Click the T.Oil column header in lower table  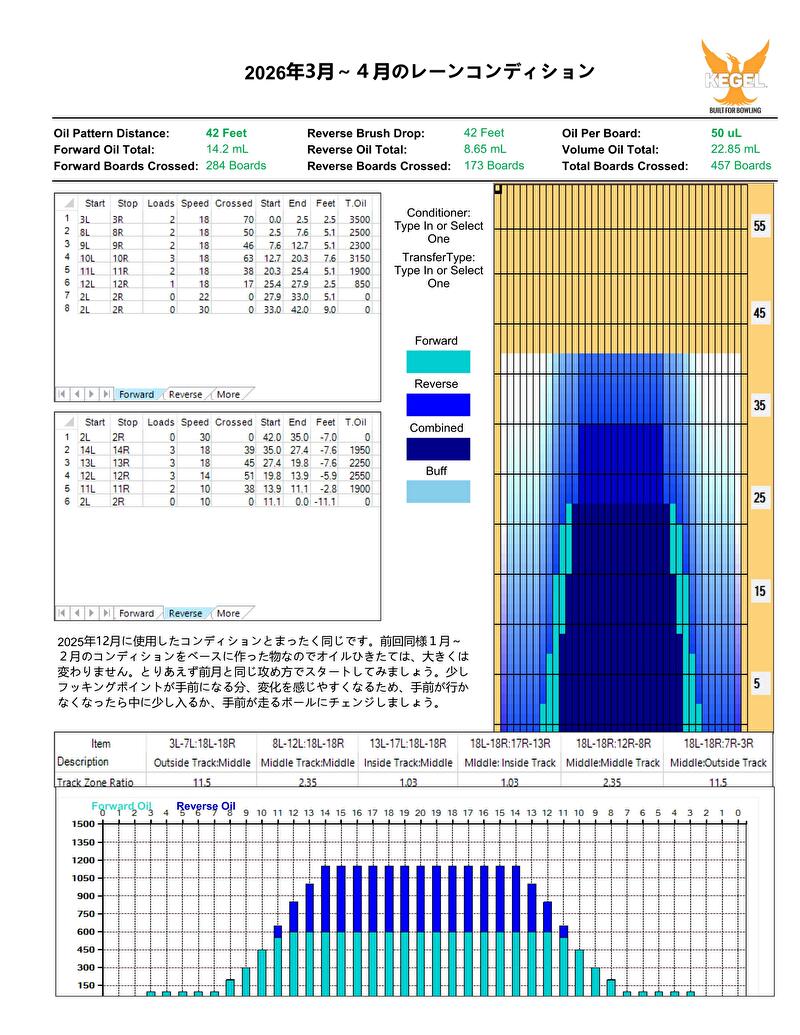tap(356, 422)
